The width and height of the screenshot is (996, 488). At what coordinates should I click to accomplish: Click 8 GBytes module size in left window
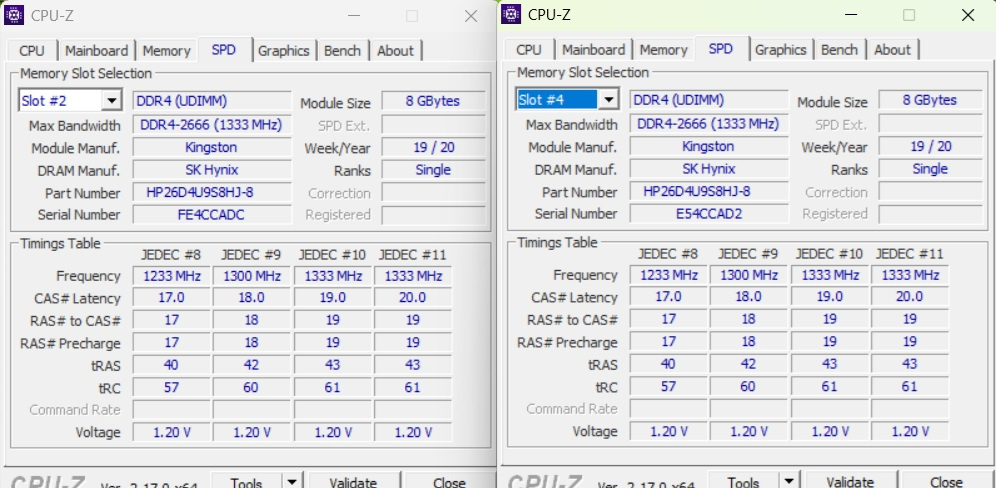click(433, 101)
